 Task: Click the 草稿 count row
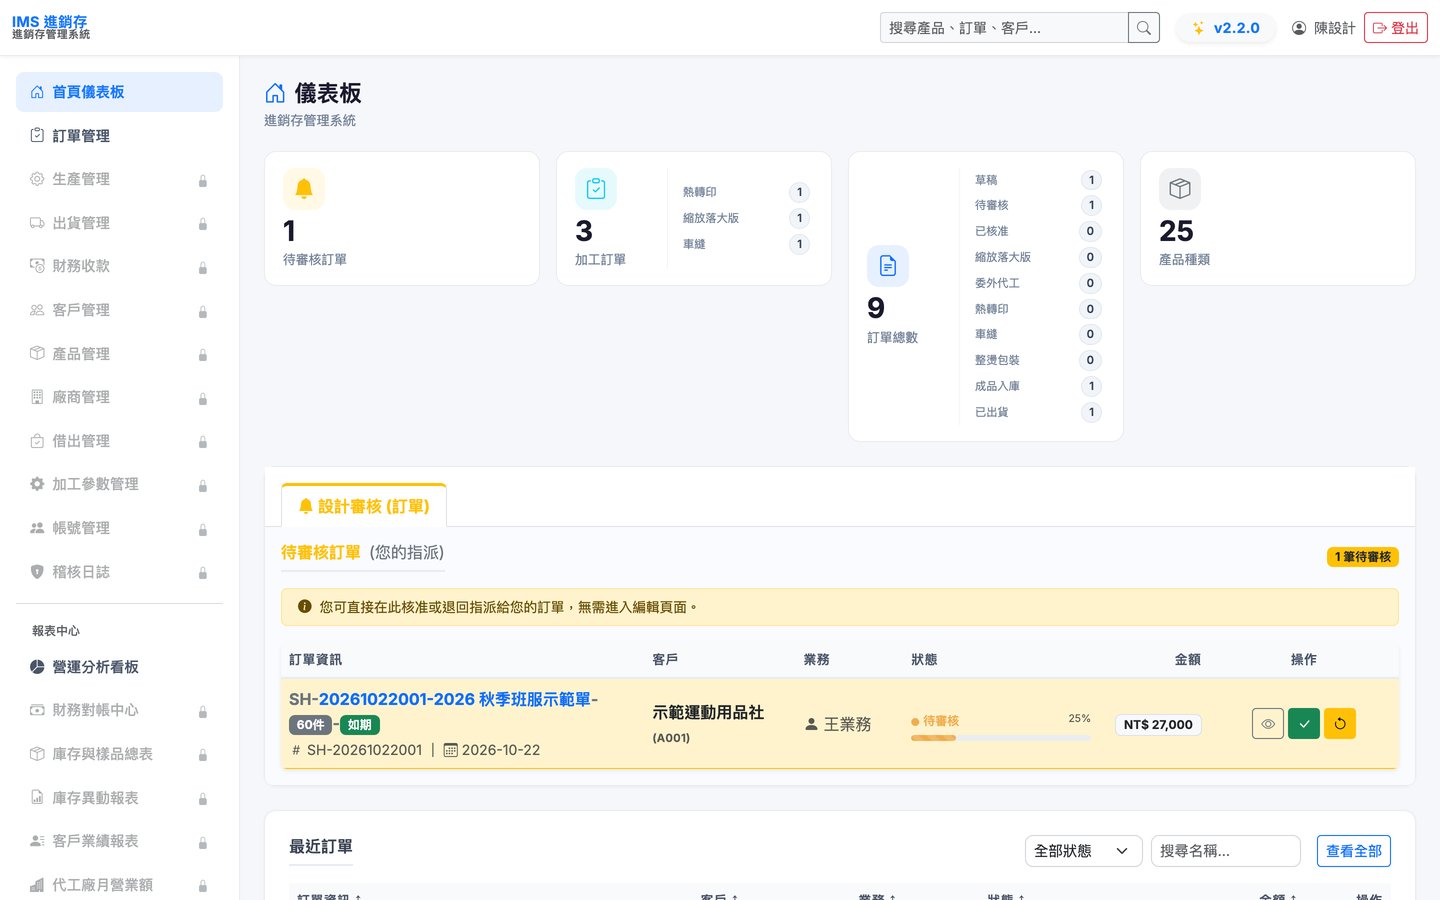1037,180
